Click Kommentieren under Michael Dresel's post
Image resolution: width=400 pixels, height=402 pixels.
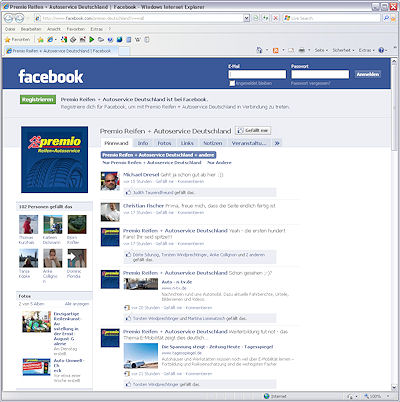coord(191,182)
